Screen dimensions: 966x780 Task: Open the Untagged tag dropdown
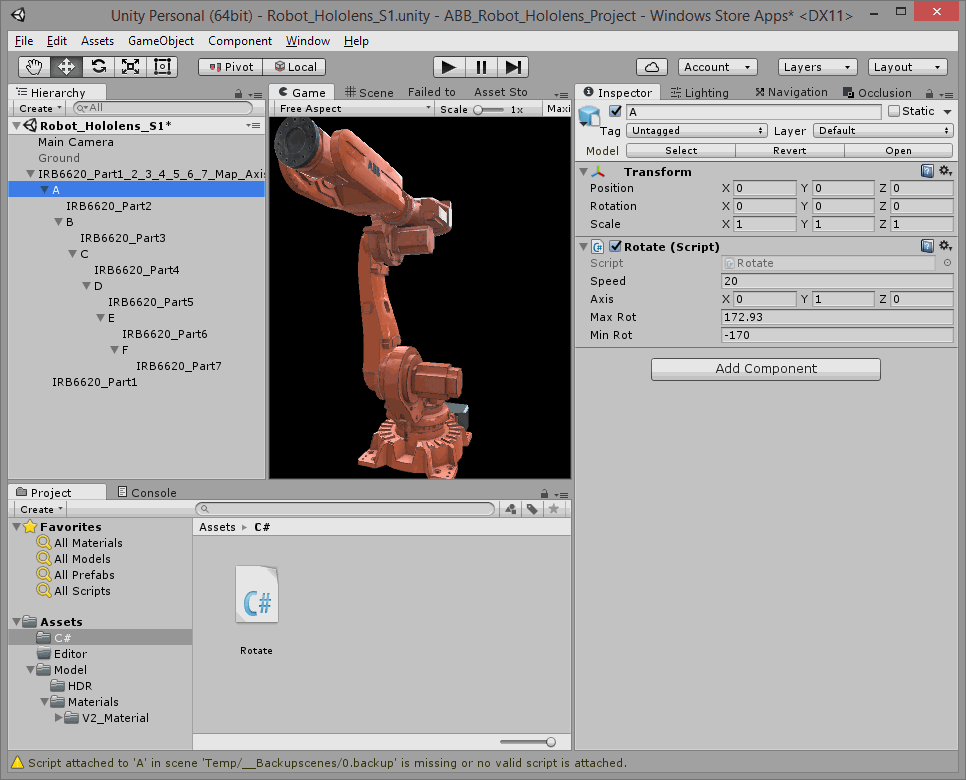pyautogui.click(x=696, y=130)
